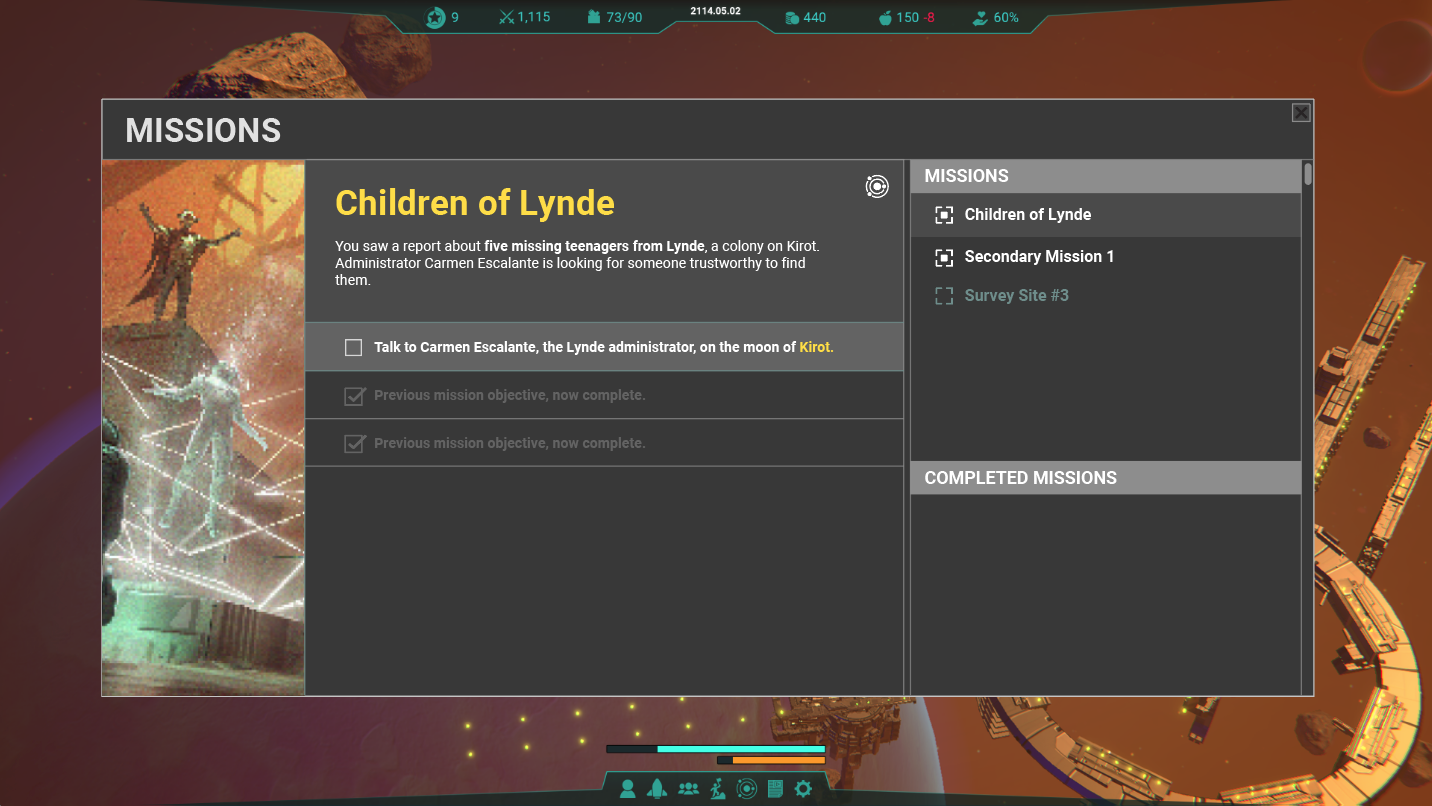This screenshot has height=806, width=1432.
Task: Click the mission list scrollbar thumb
Action: click(1308, 174)
